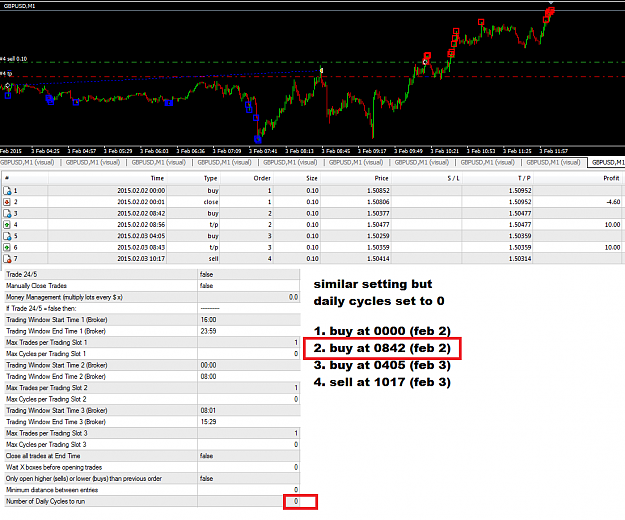Select the 'If Trade 24/5 = false then:' row

[152, 308]
